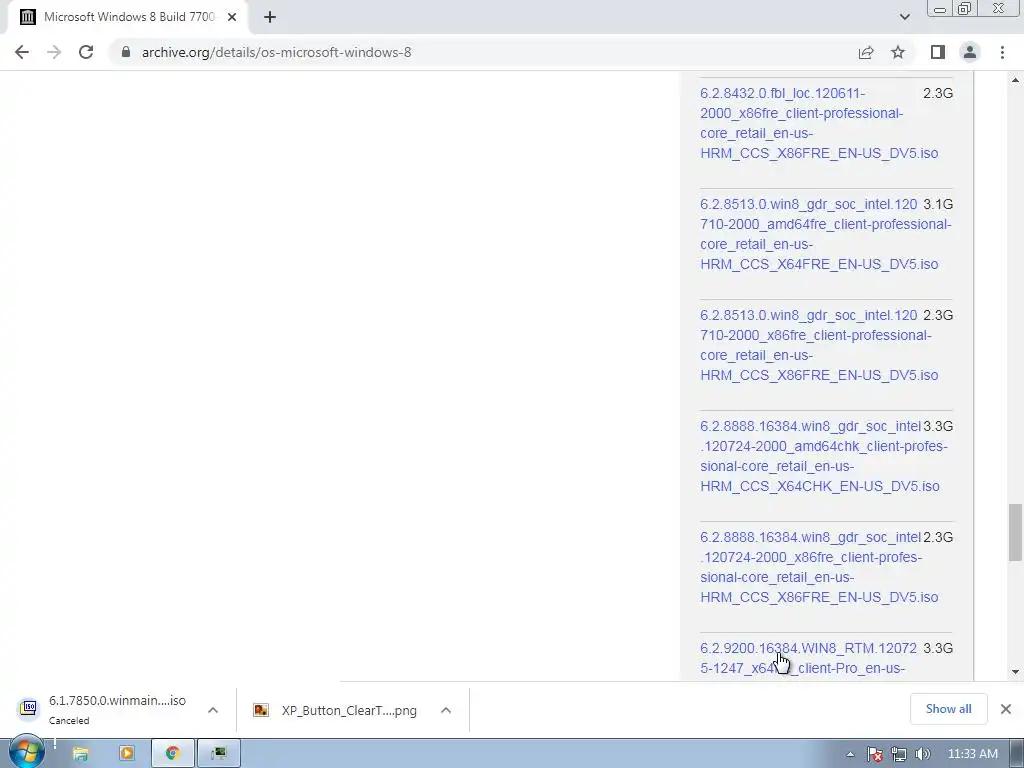Click the ISO file icon in downloads bar

click(x=28, y=709)
